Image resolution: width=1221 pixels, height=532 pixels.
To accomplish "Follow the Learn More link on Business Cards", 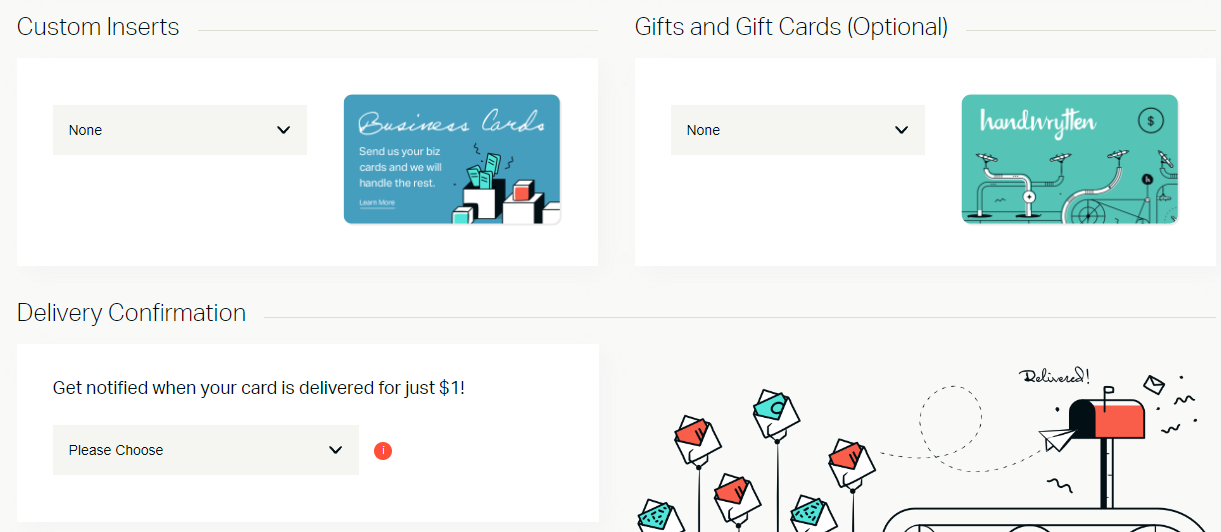I will [377, 203].
